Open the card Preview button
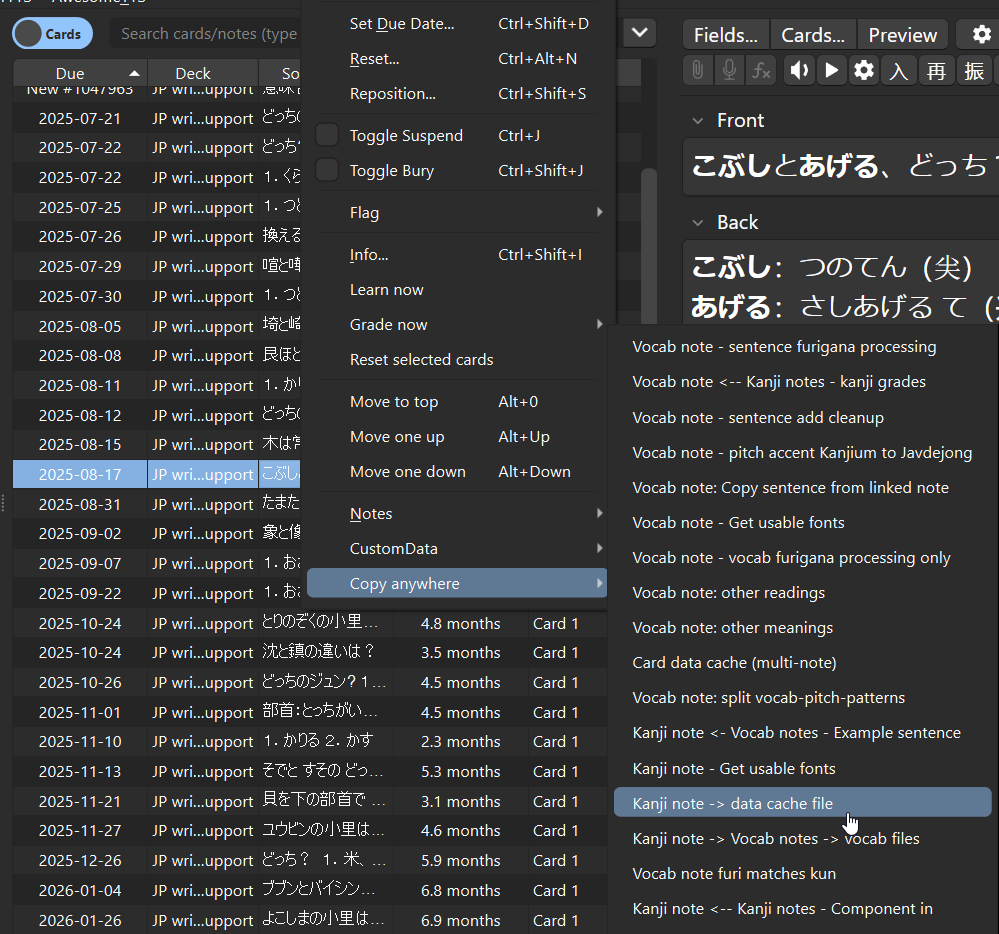 click(x=902, y=35)
